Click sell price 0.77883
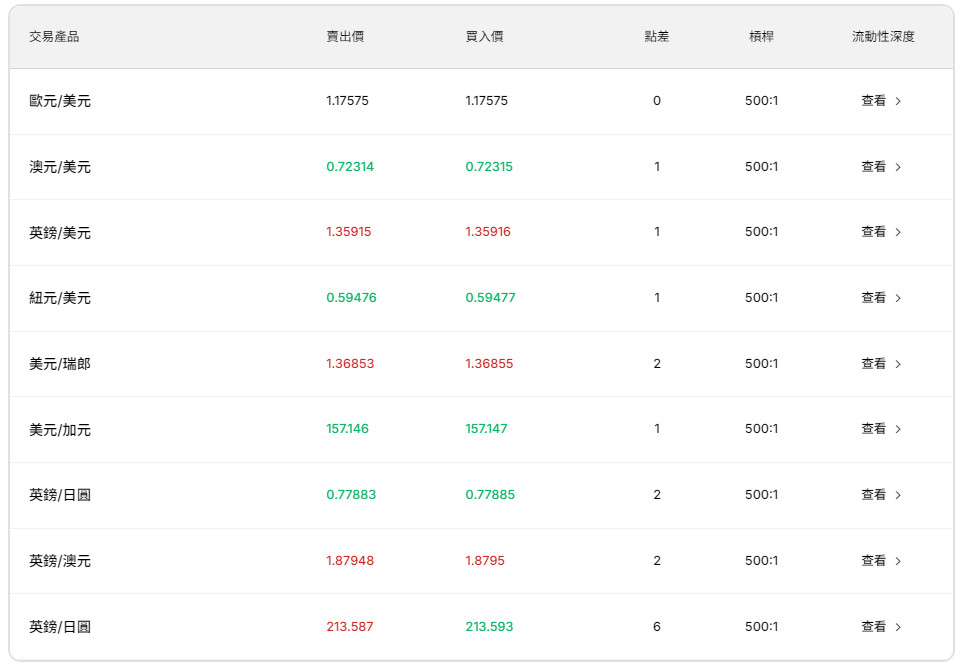964x667 pixels. 351,495
